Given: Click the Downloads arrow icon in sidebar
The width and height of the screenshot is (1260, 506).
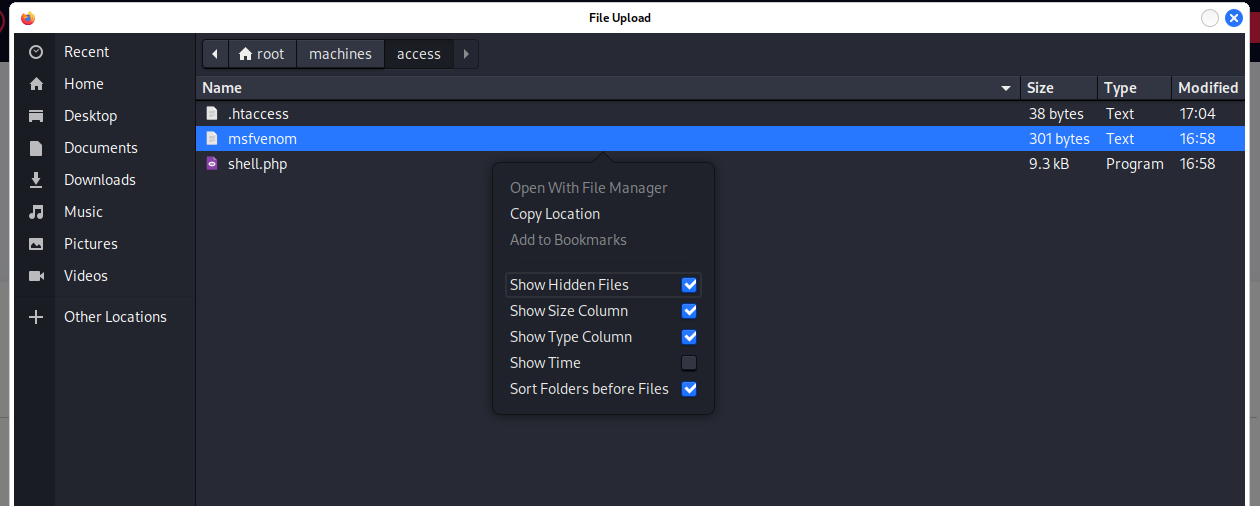Looking at the screenshot, I should click(36, 180).
